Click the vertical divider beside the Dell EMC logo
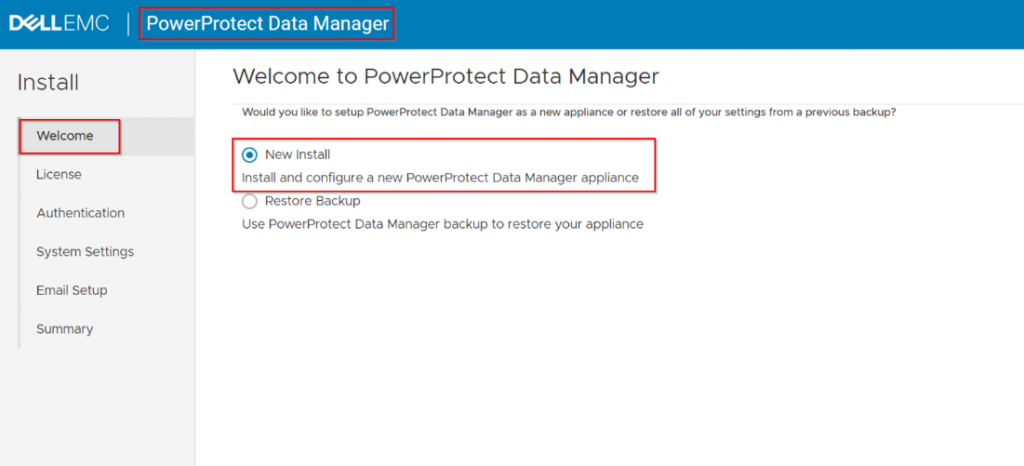 (128, 24)
